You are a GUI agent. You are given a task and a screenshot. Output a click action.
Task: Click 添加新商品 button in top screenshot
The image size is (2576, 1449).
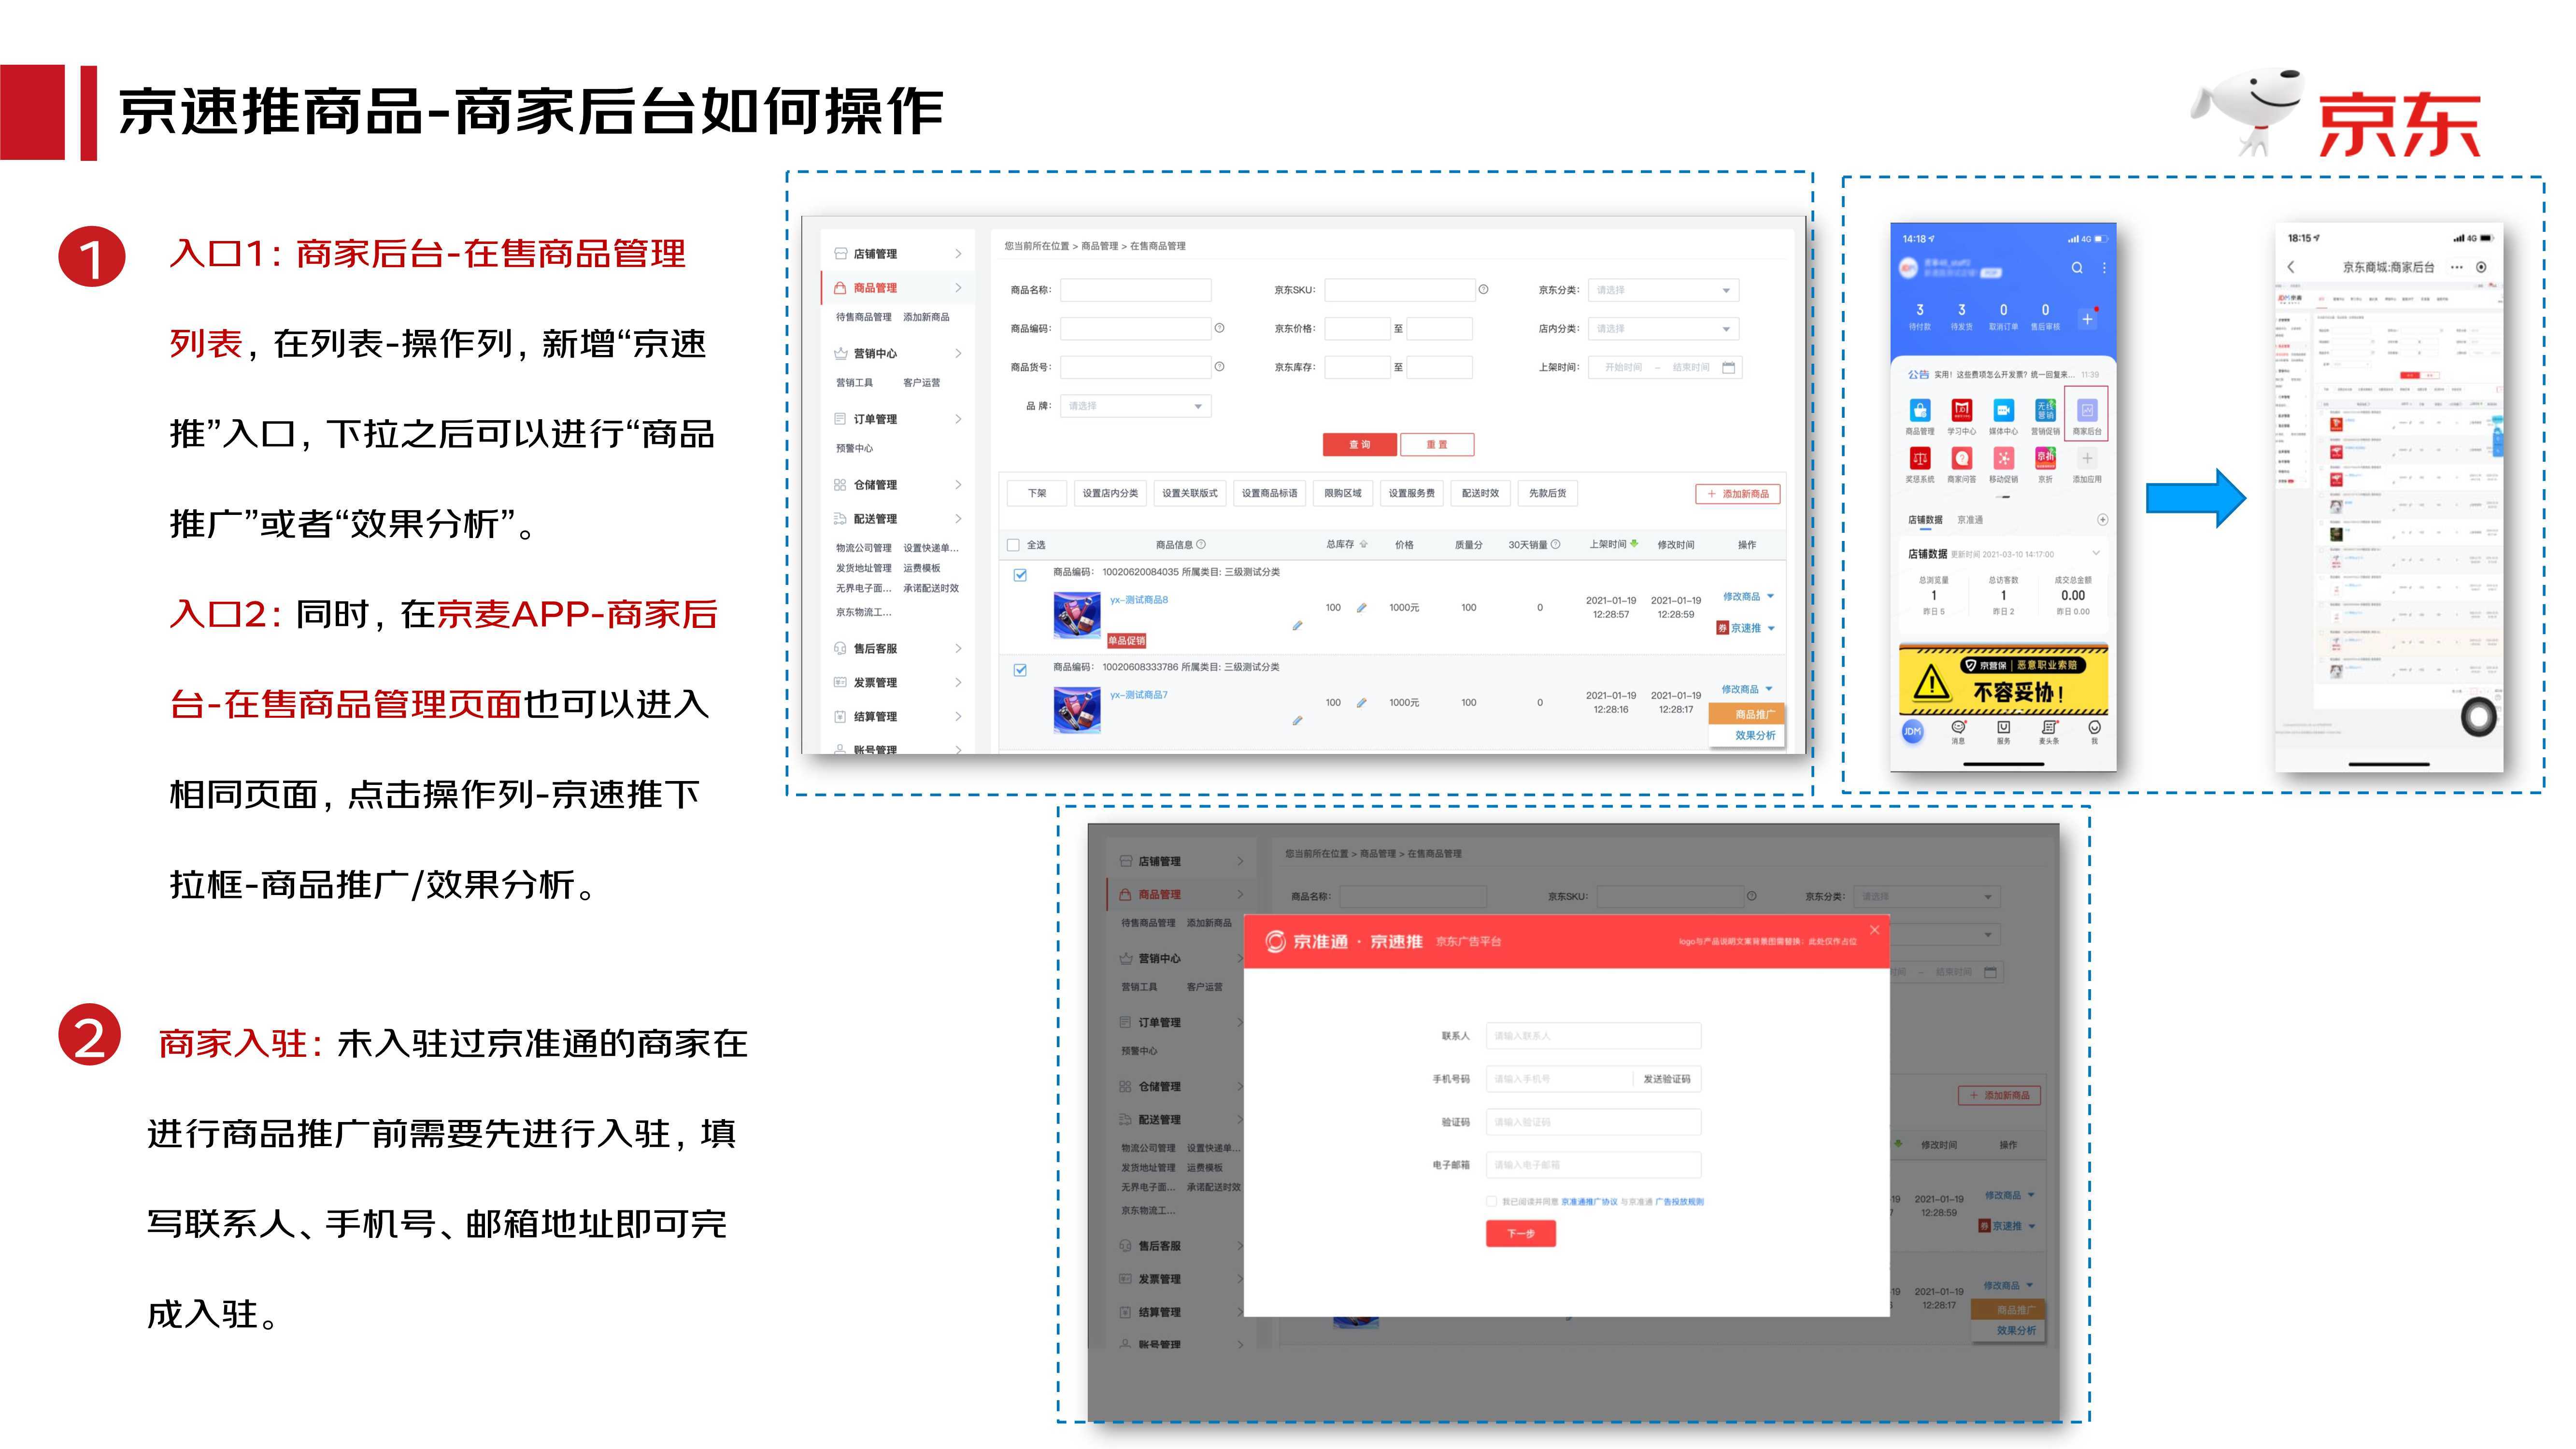pos(1737,494)
